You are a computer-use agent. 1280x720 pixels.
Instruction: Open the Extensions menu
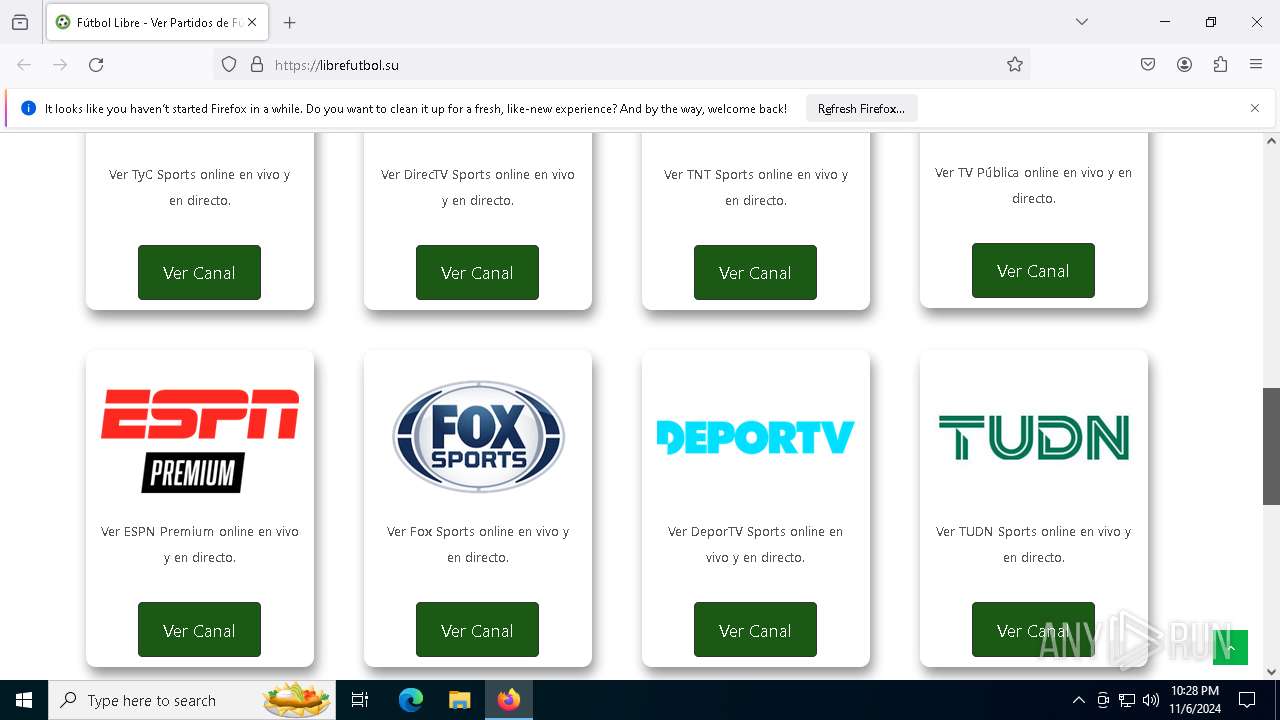pyautogui.click(x=1220, y=65)
